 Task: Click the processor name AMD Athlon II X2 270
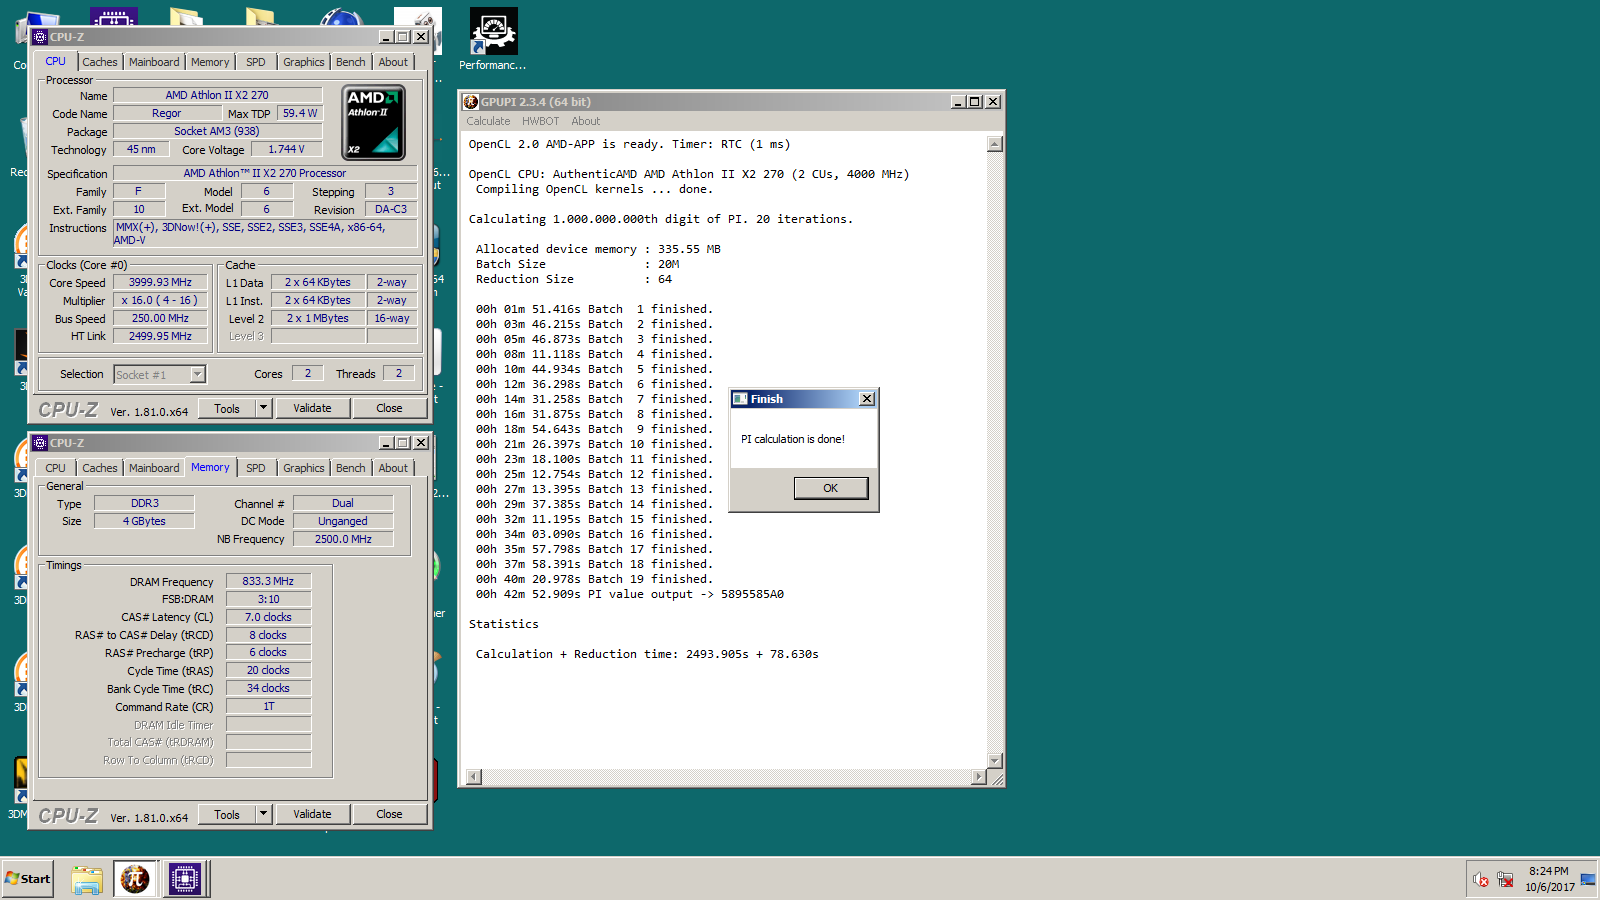click(217, 95)
